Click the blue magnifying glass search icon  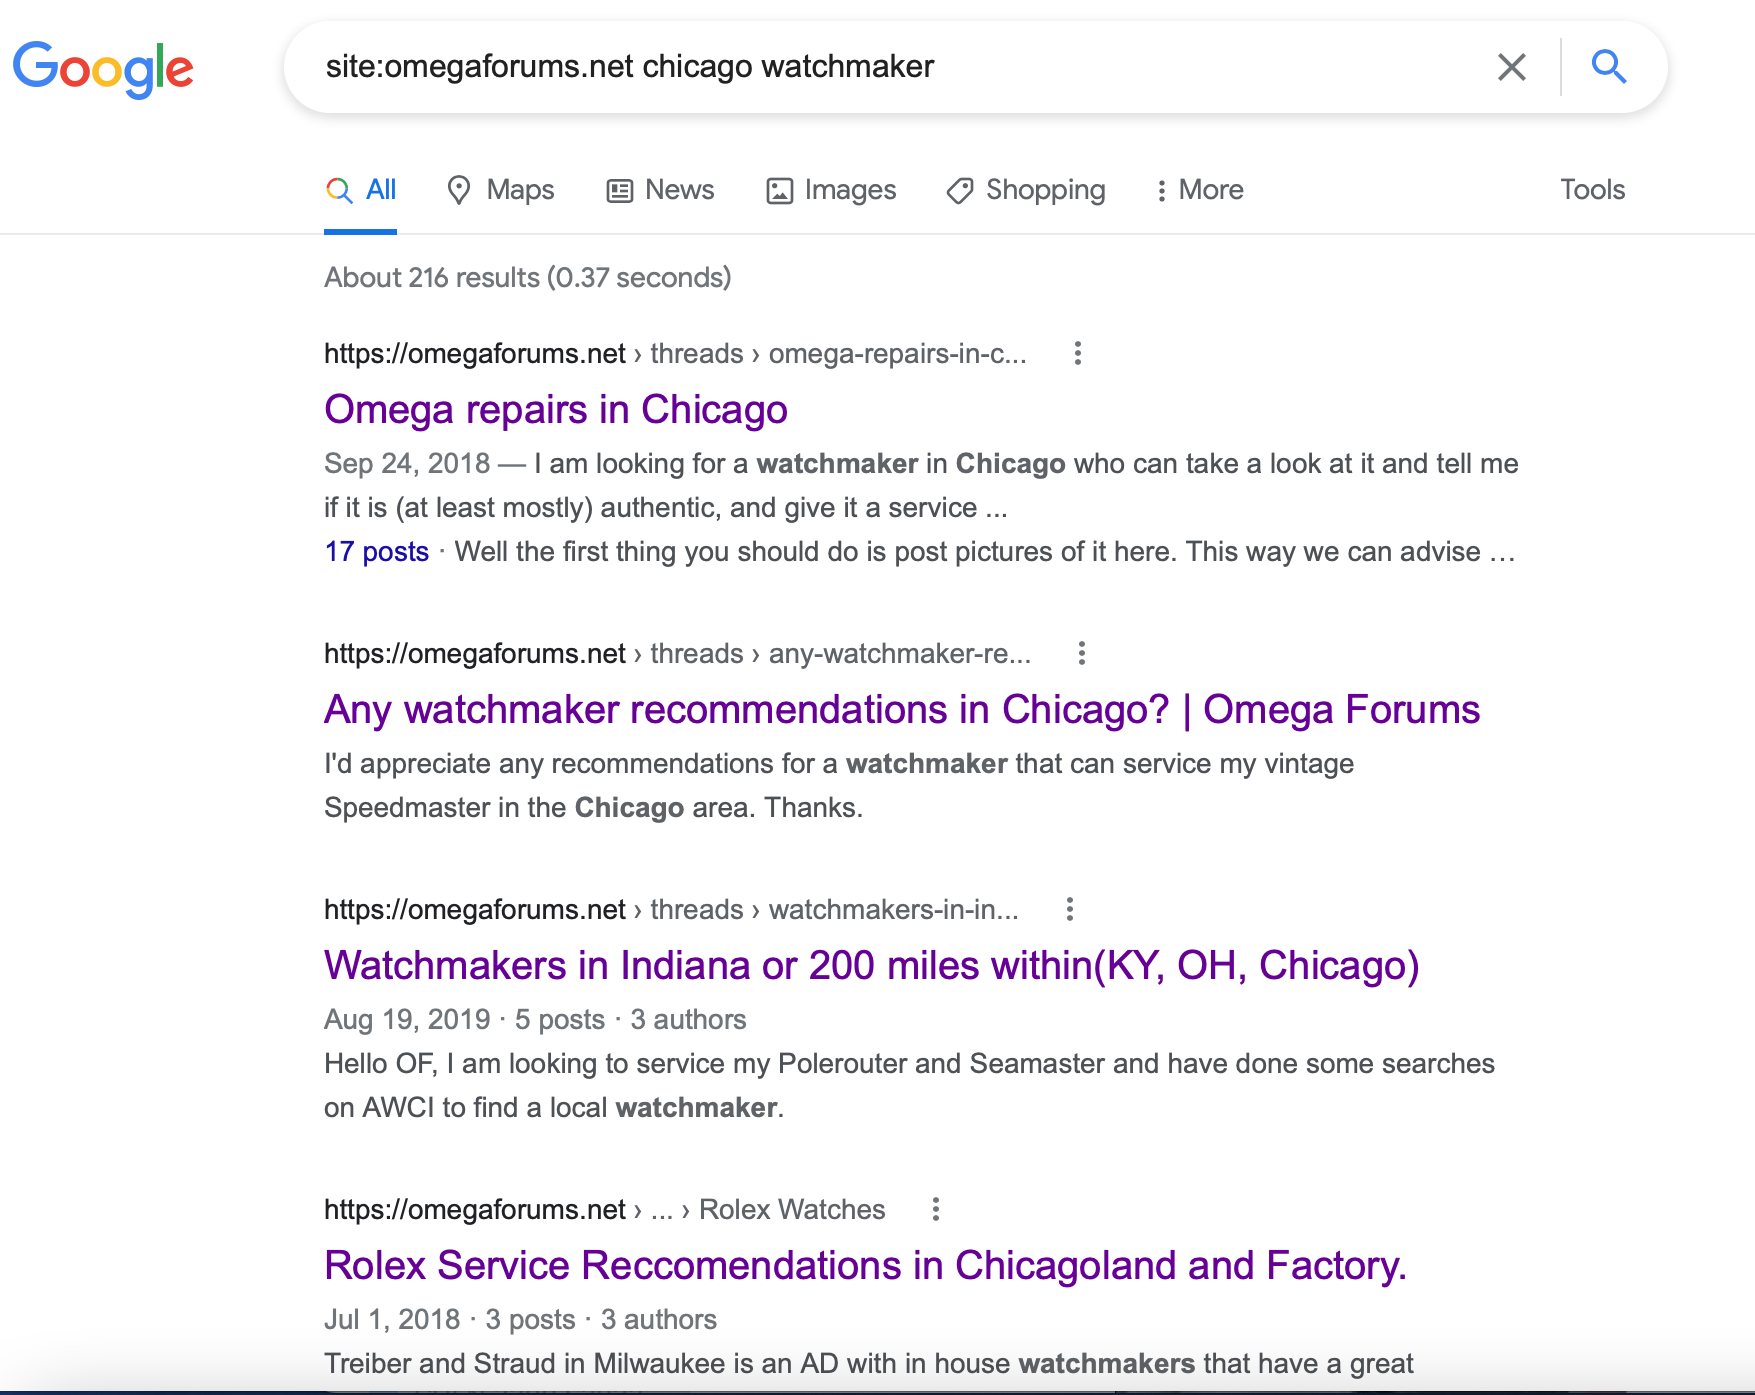pyautogui.click(x=1608, y=67)
